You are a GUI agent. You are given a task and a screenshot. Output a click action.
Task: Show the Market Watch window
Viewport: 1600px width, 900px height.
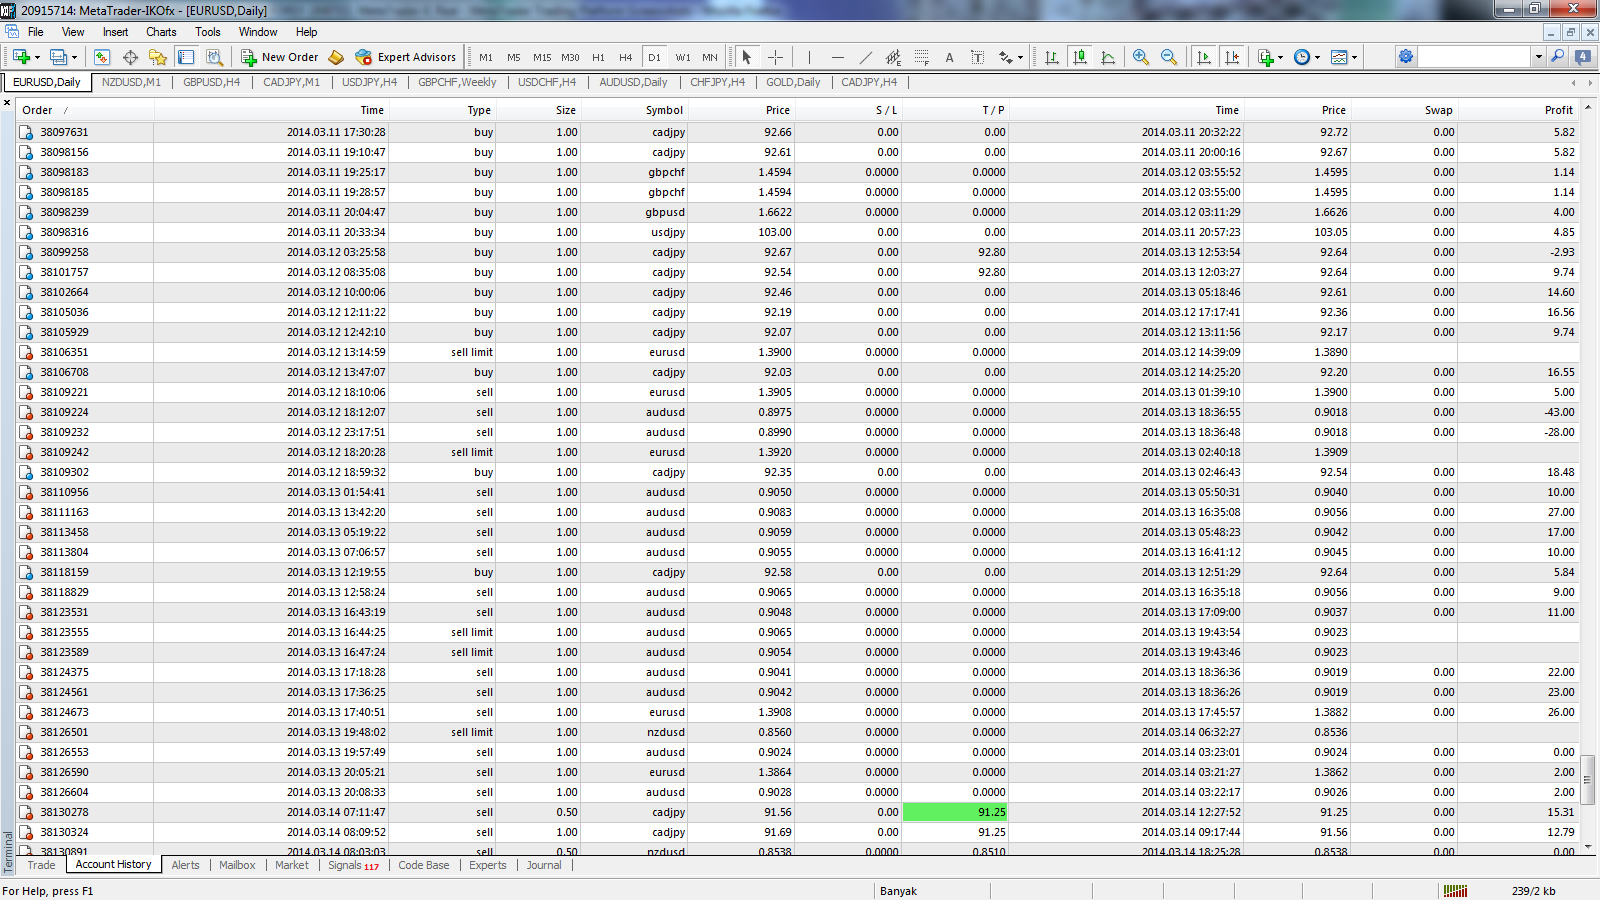pos(102,57)
